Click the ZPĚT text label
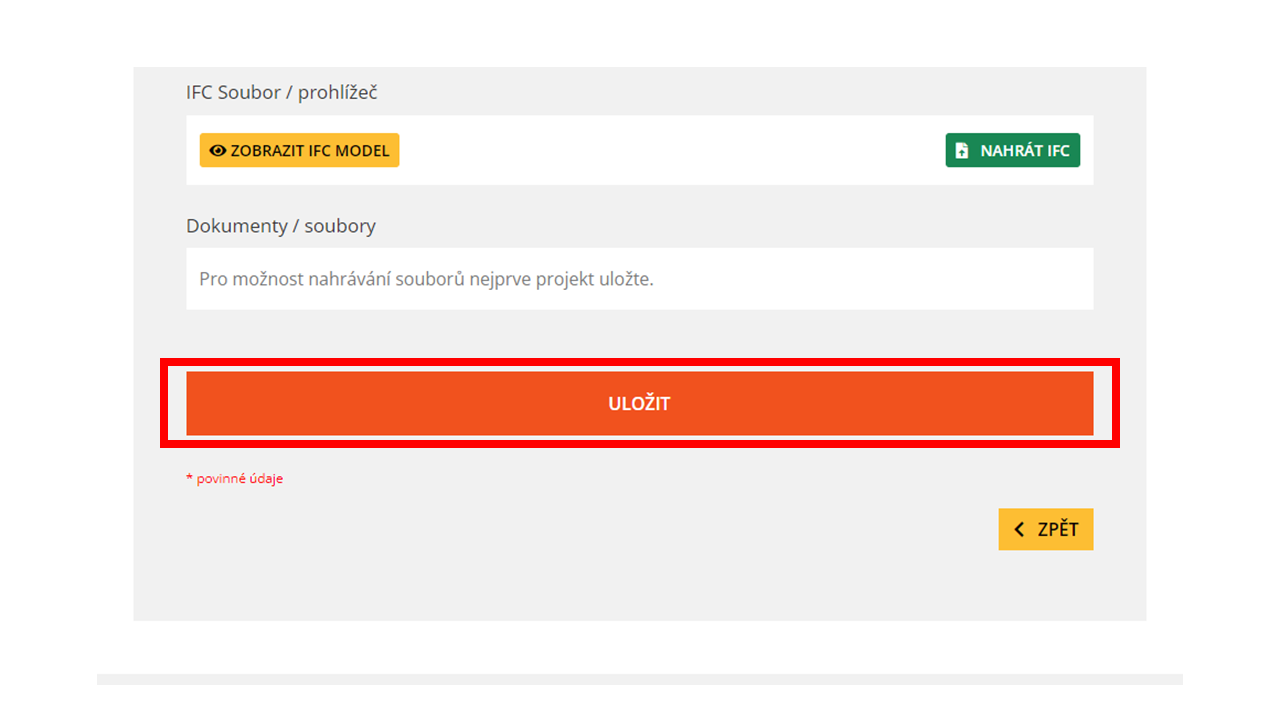This screenshot has height=720, width=1280. 1058,530
